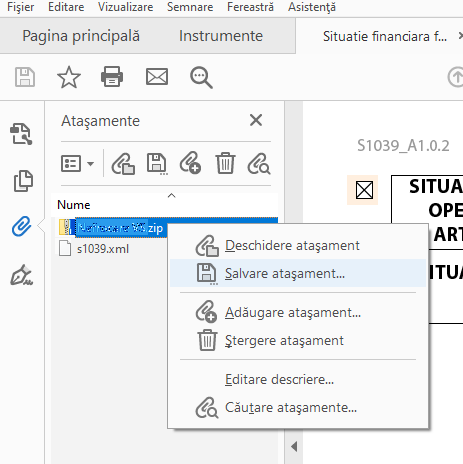Open the page export sidebar icon
Screen dimensions: 463x464
click(21, 134)
